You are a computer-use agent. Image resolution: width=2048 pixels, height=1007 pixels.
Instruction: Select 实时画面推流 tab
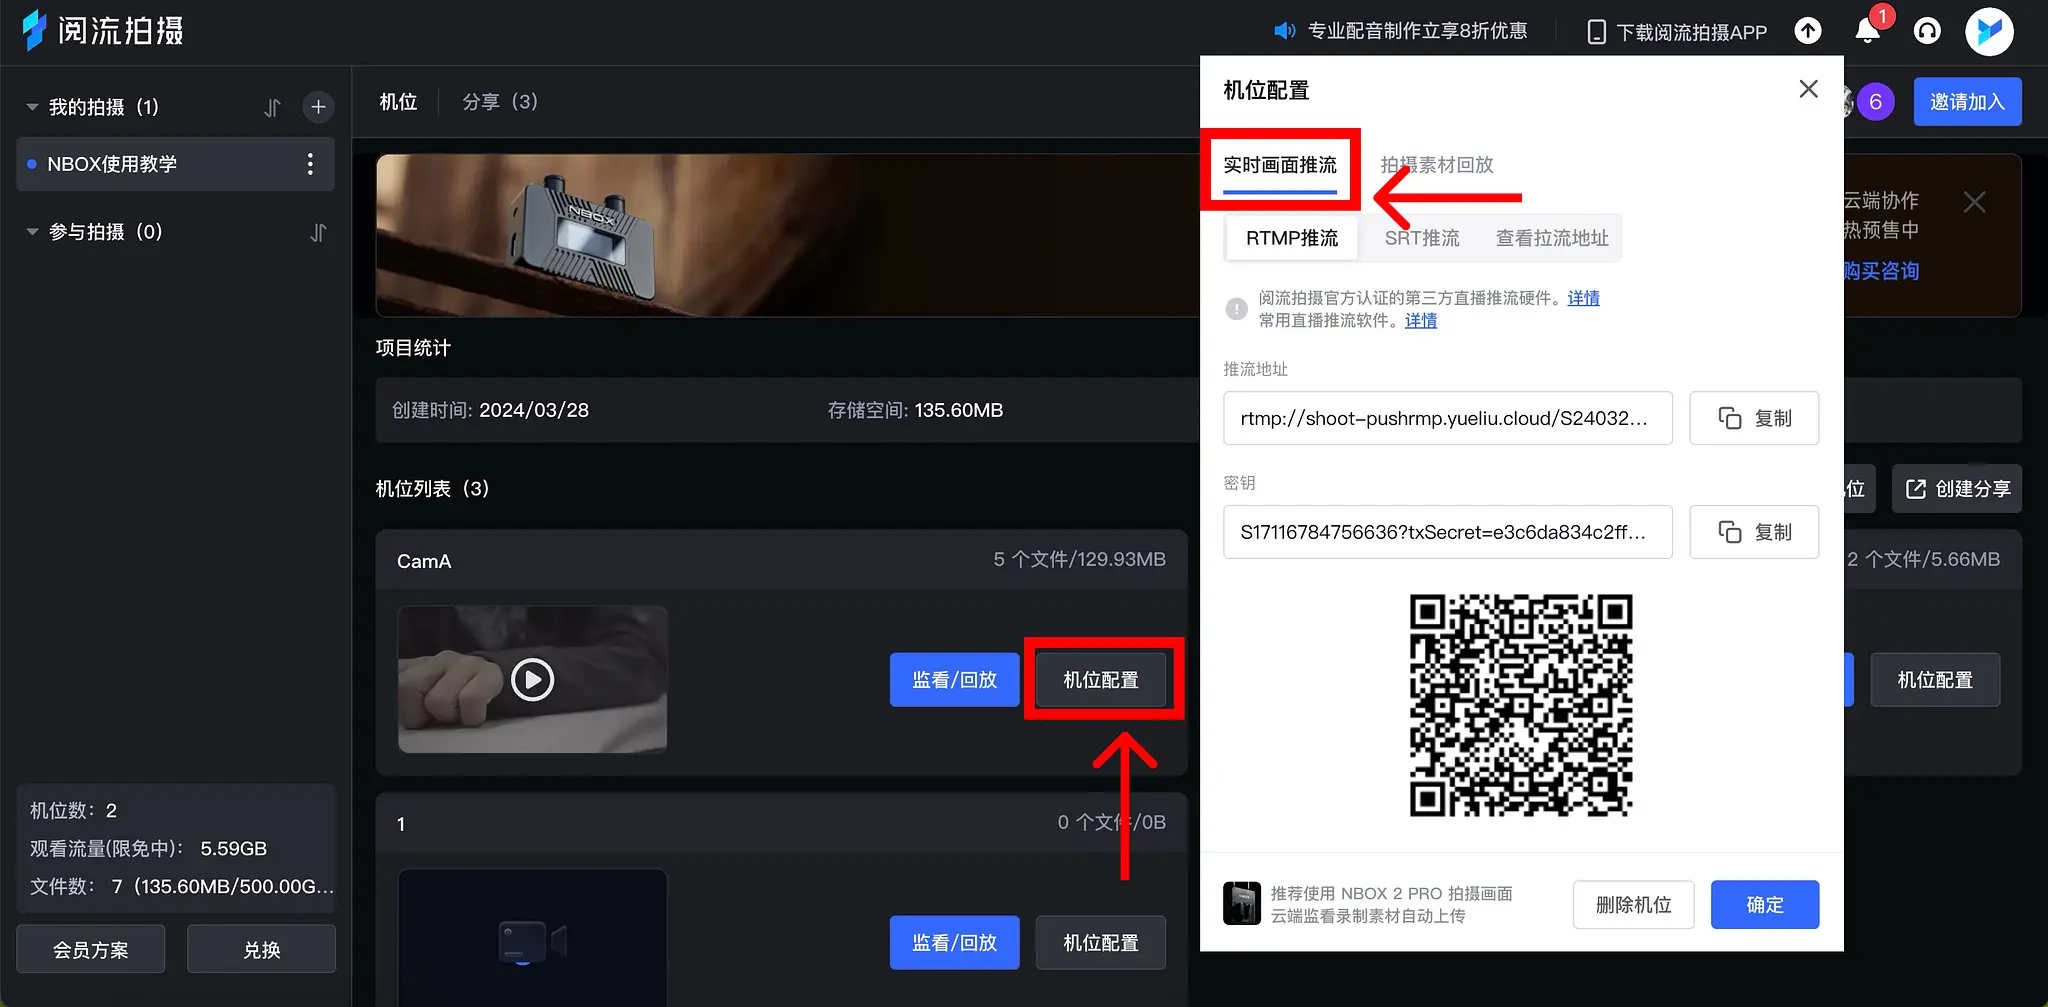pos(1280,165)
